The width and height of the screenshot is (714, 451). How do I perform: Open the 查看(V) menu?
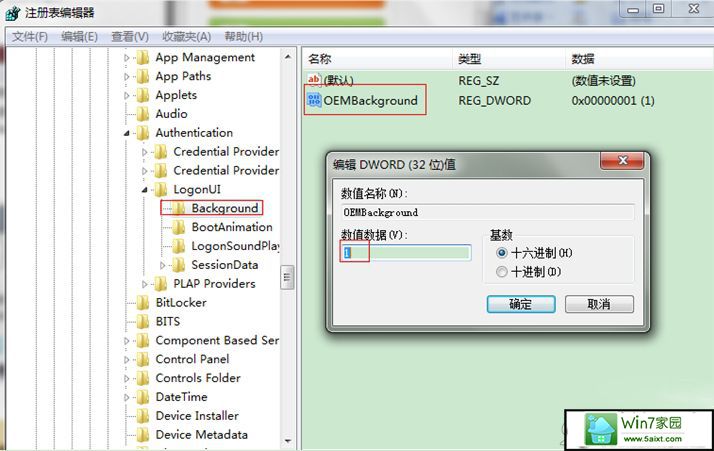click(x=130, y=36)
